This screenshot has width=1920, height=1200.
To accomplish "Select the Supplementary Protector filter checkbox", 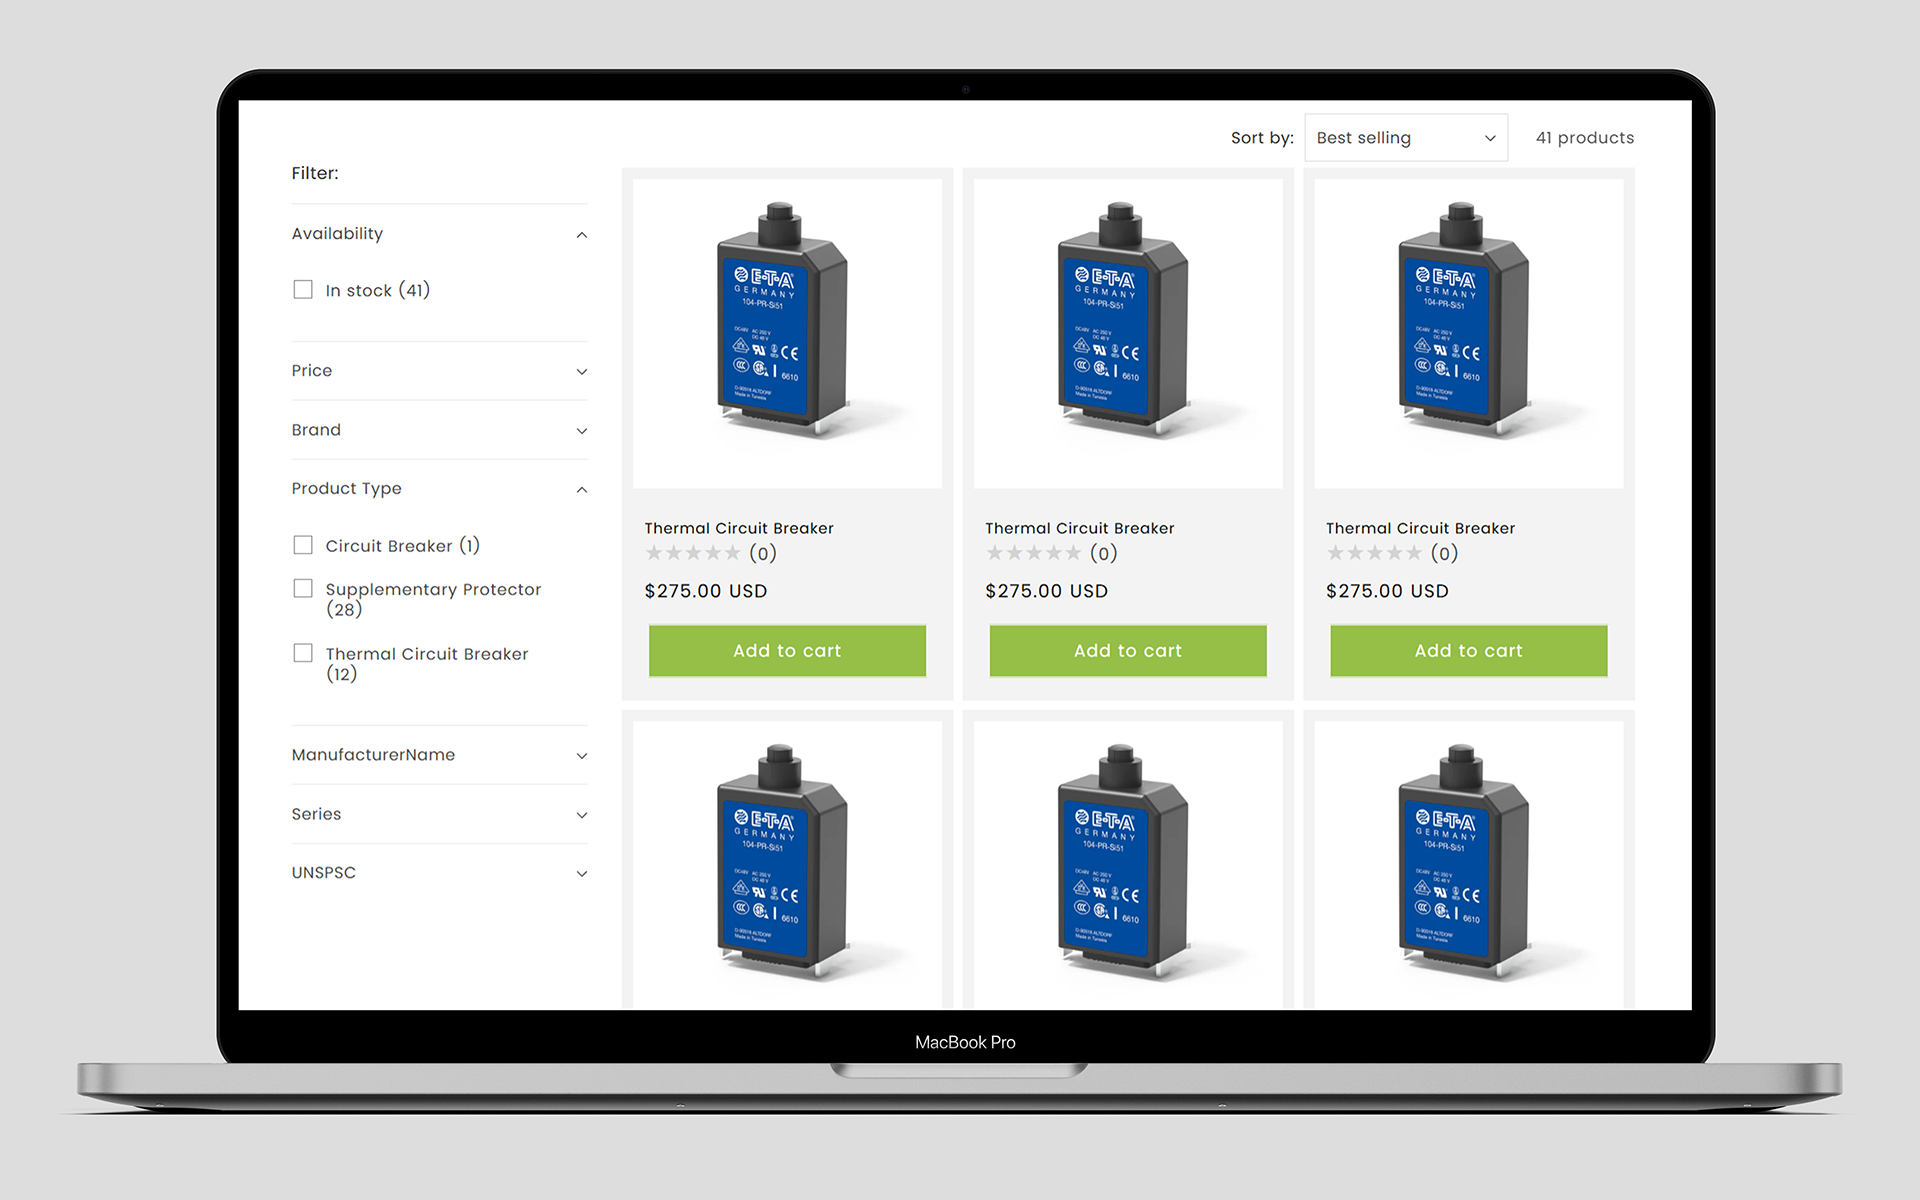I will click(303, 589).
